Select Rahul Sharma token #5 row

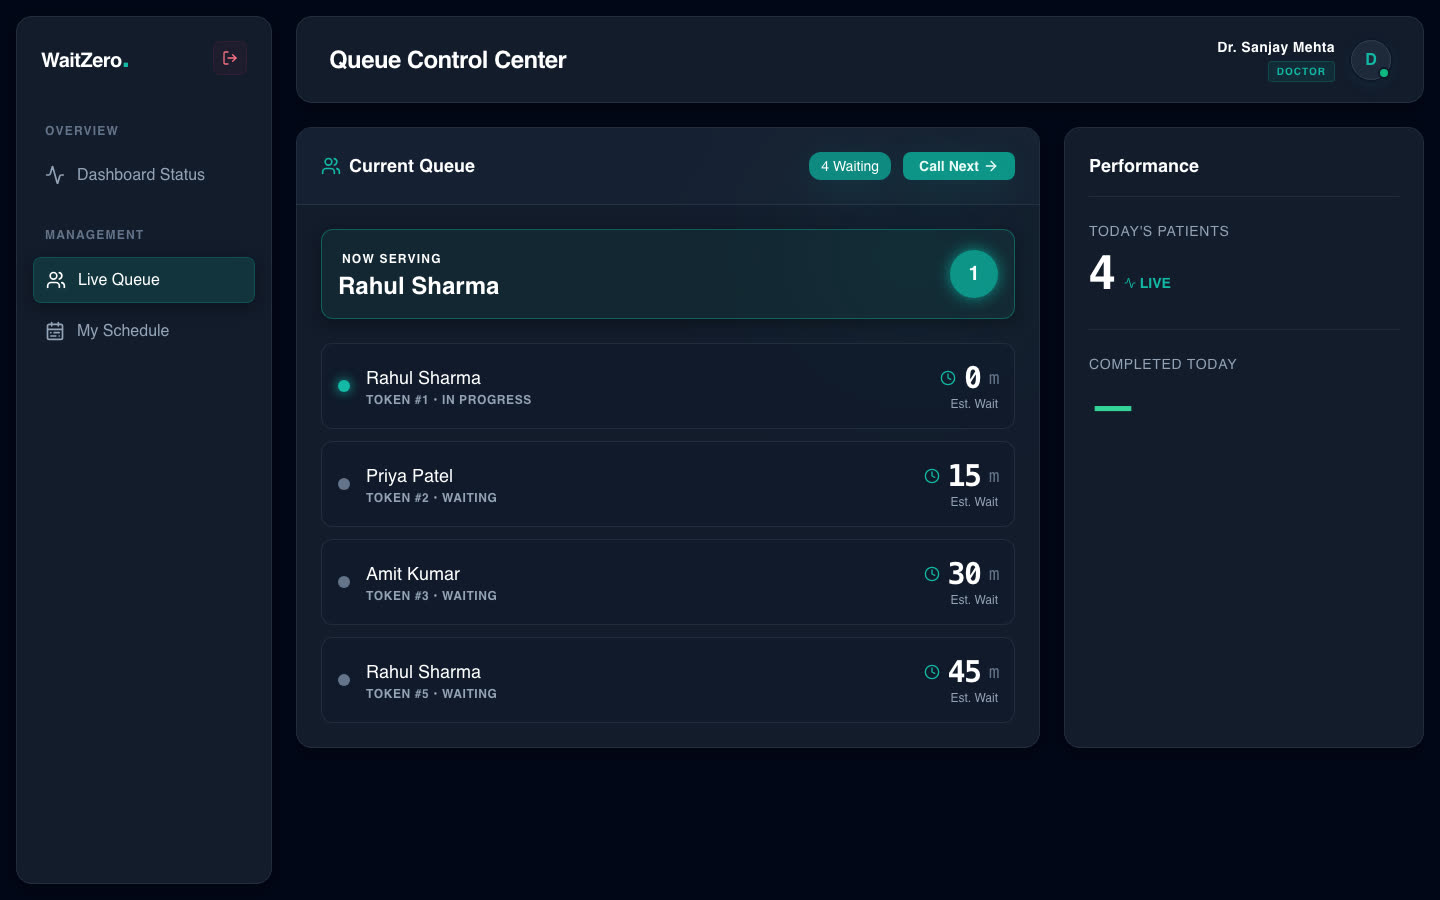pos(668,680)
